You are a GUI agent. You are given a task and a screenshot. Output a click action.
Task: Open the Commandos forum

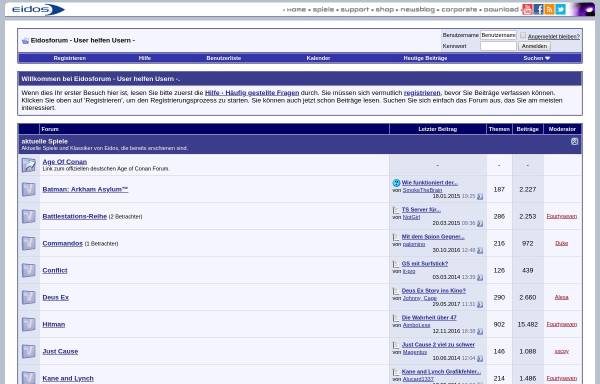62,243
